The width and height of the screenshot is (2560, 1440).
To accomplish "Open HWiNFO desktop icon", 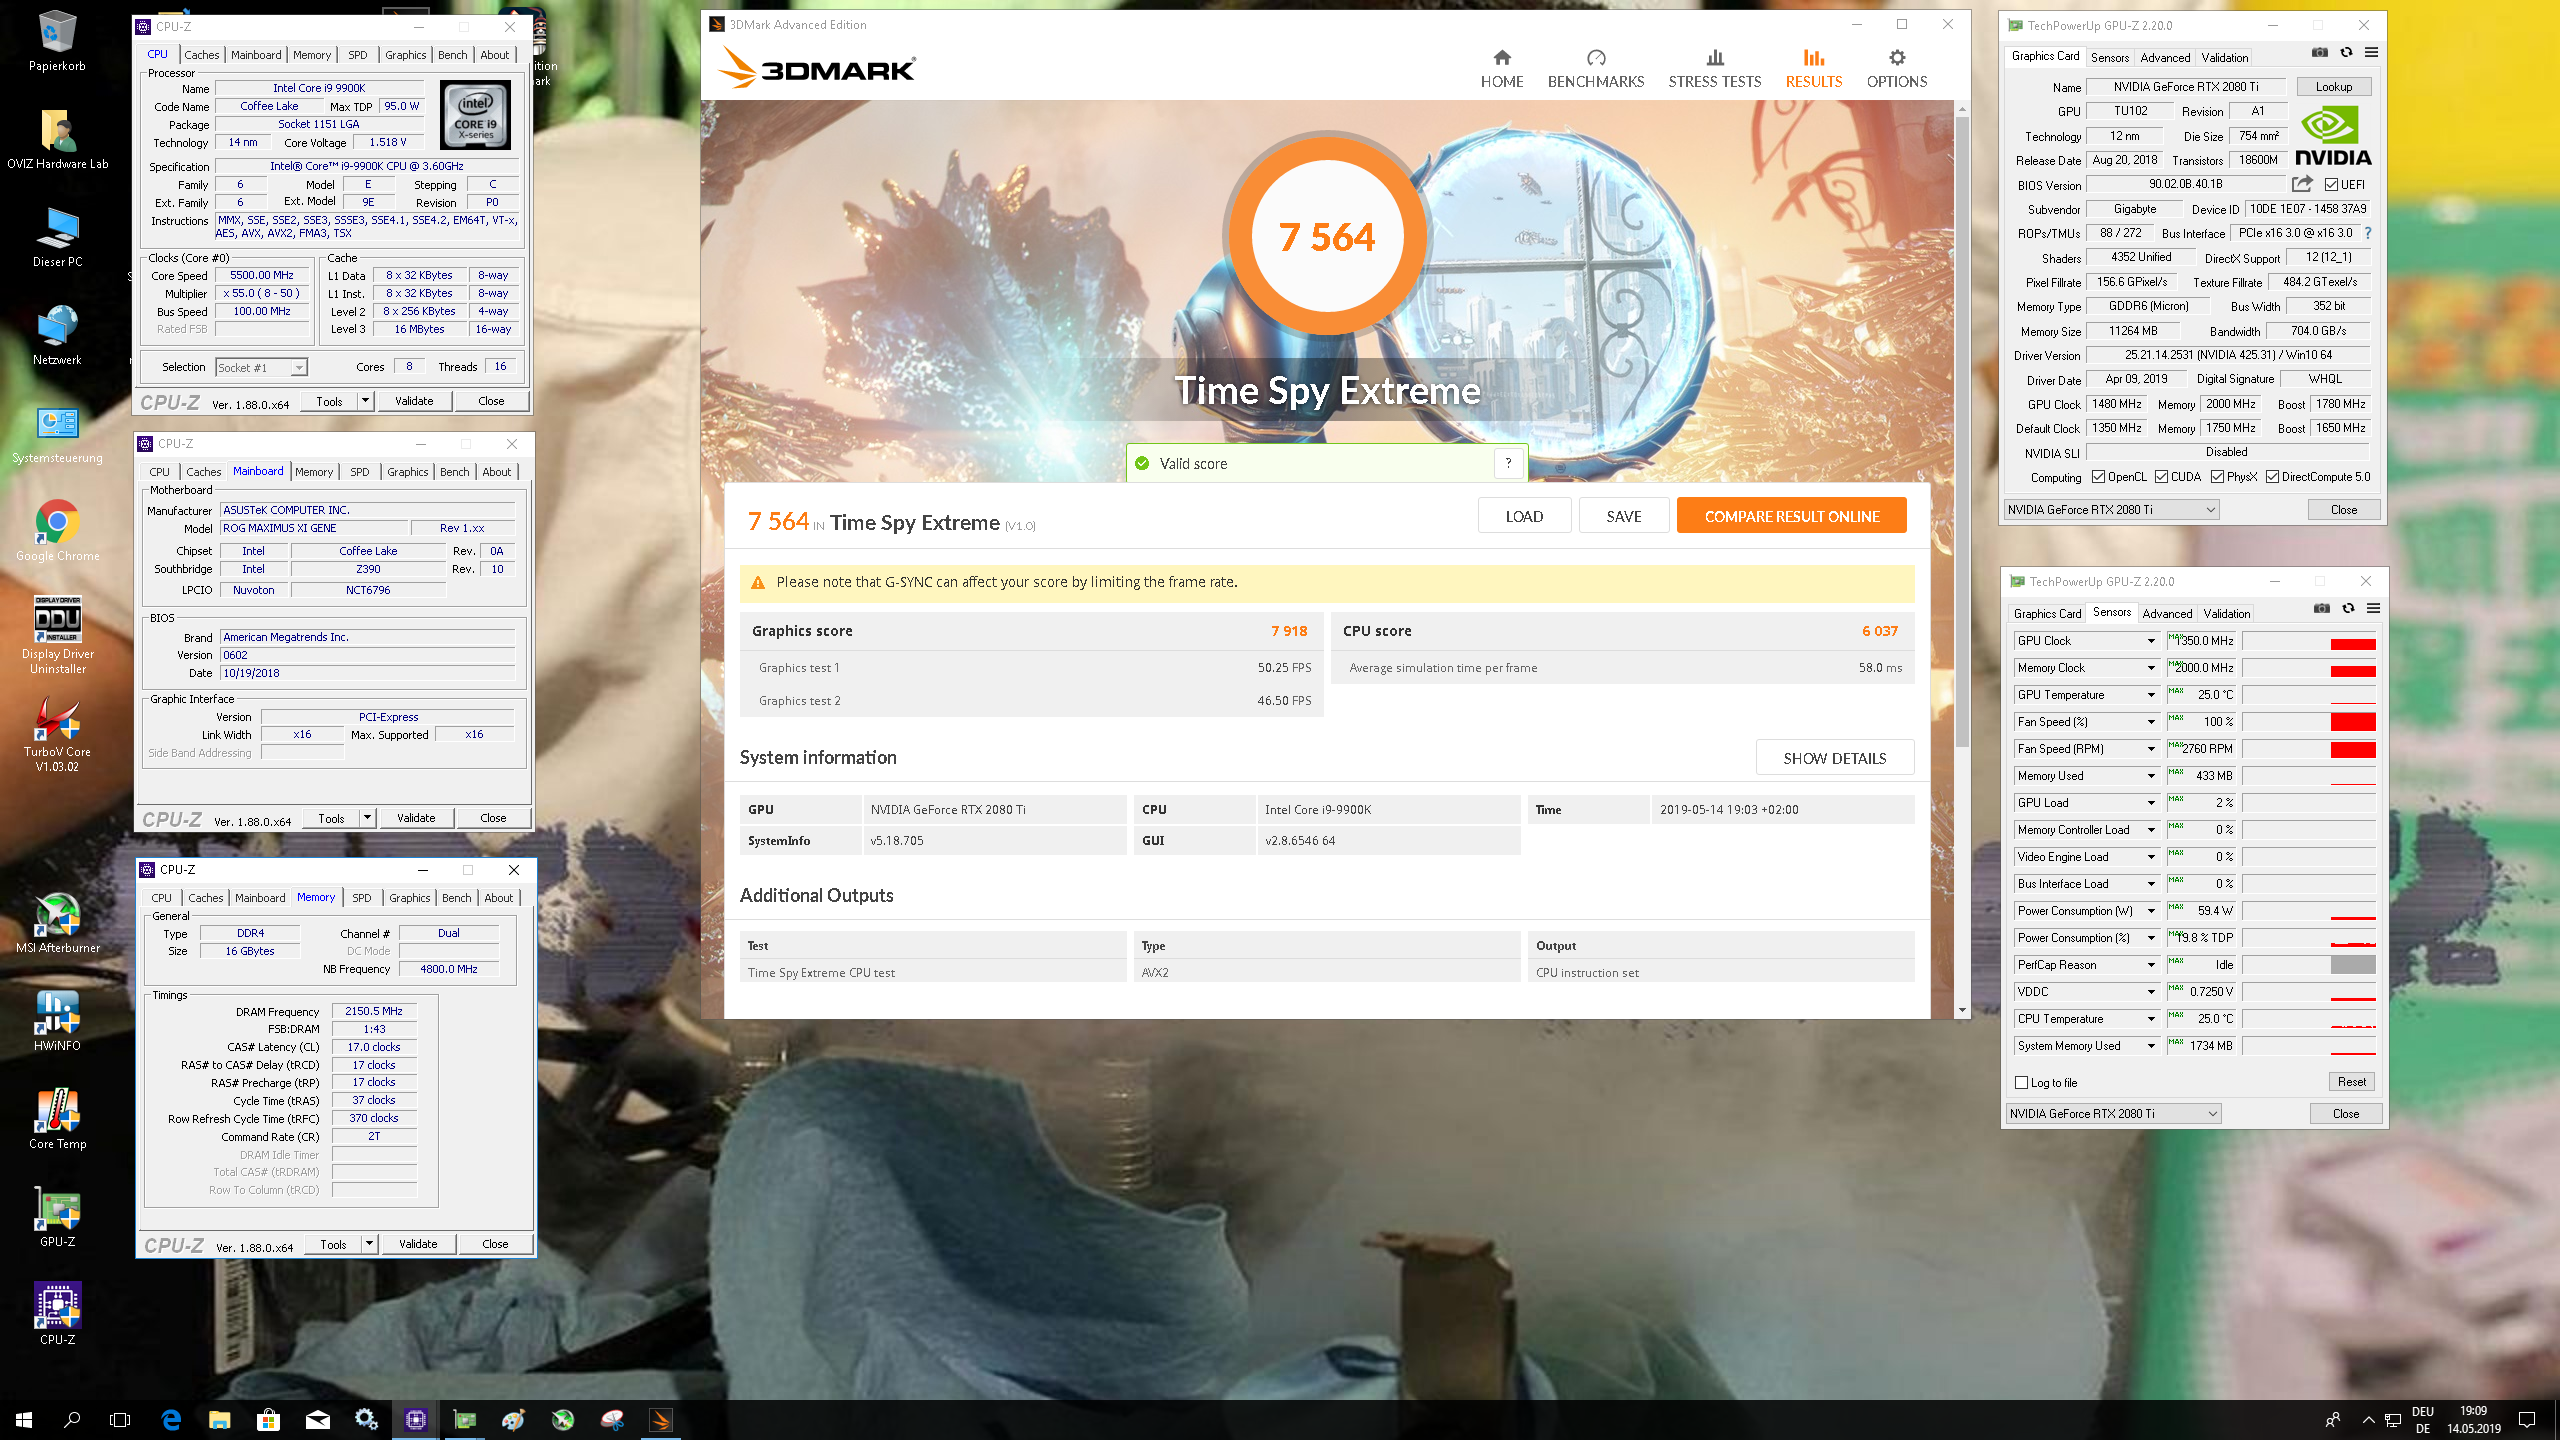I will 57,1021.
